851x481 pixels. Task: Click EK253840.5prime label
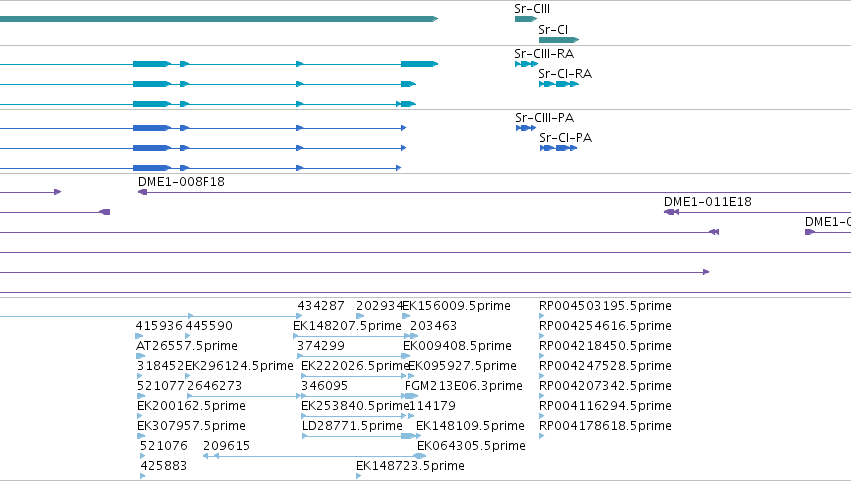(x=354, y=406)
